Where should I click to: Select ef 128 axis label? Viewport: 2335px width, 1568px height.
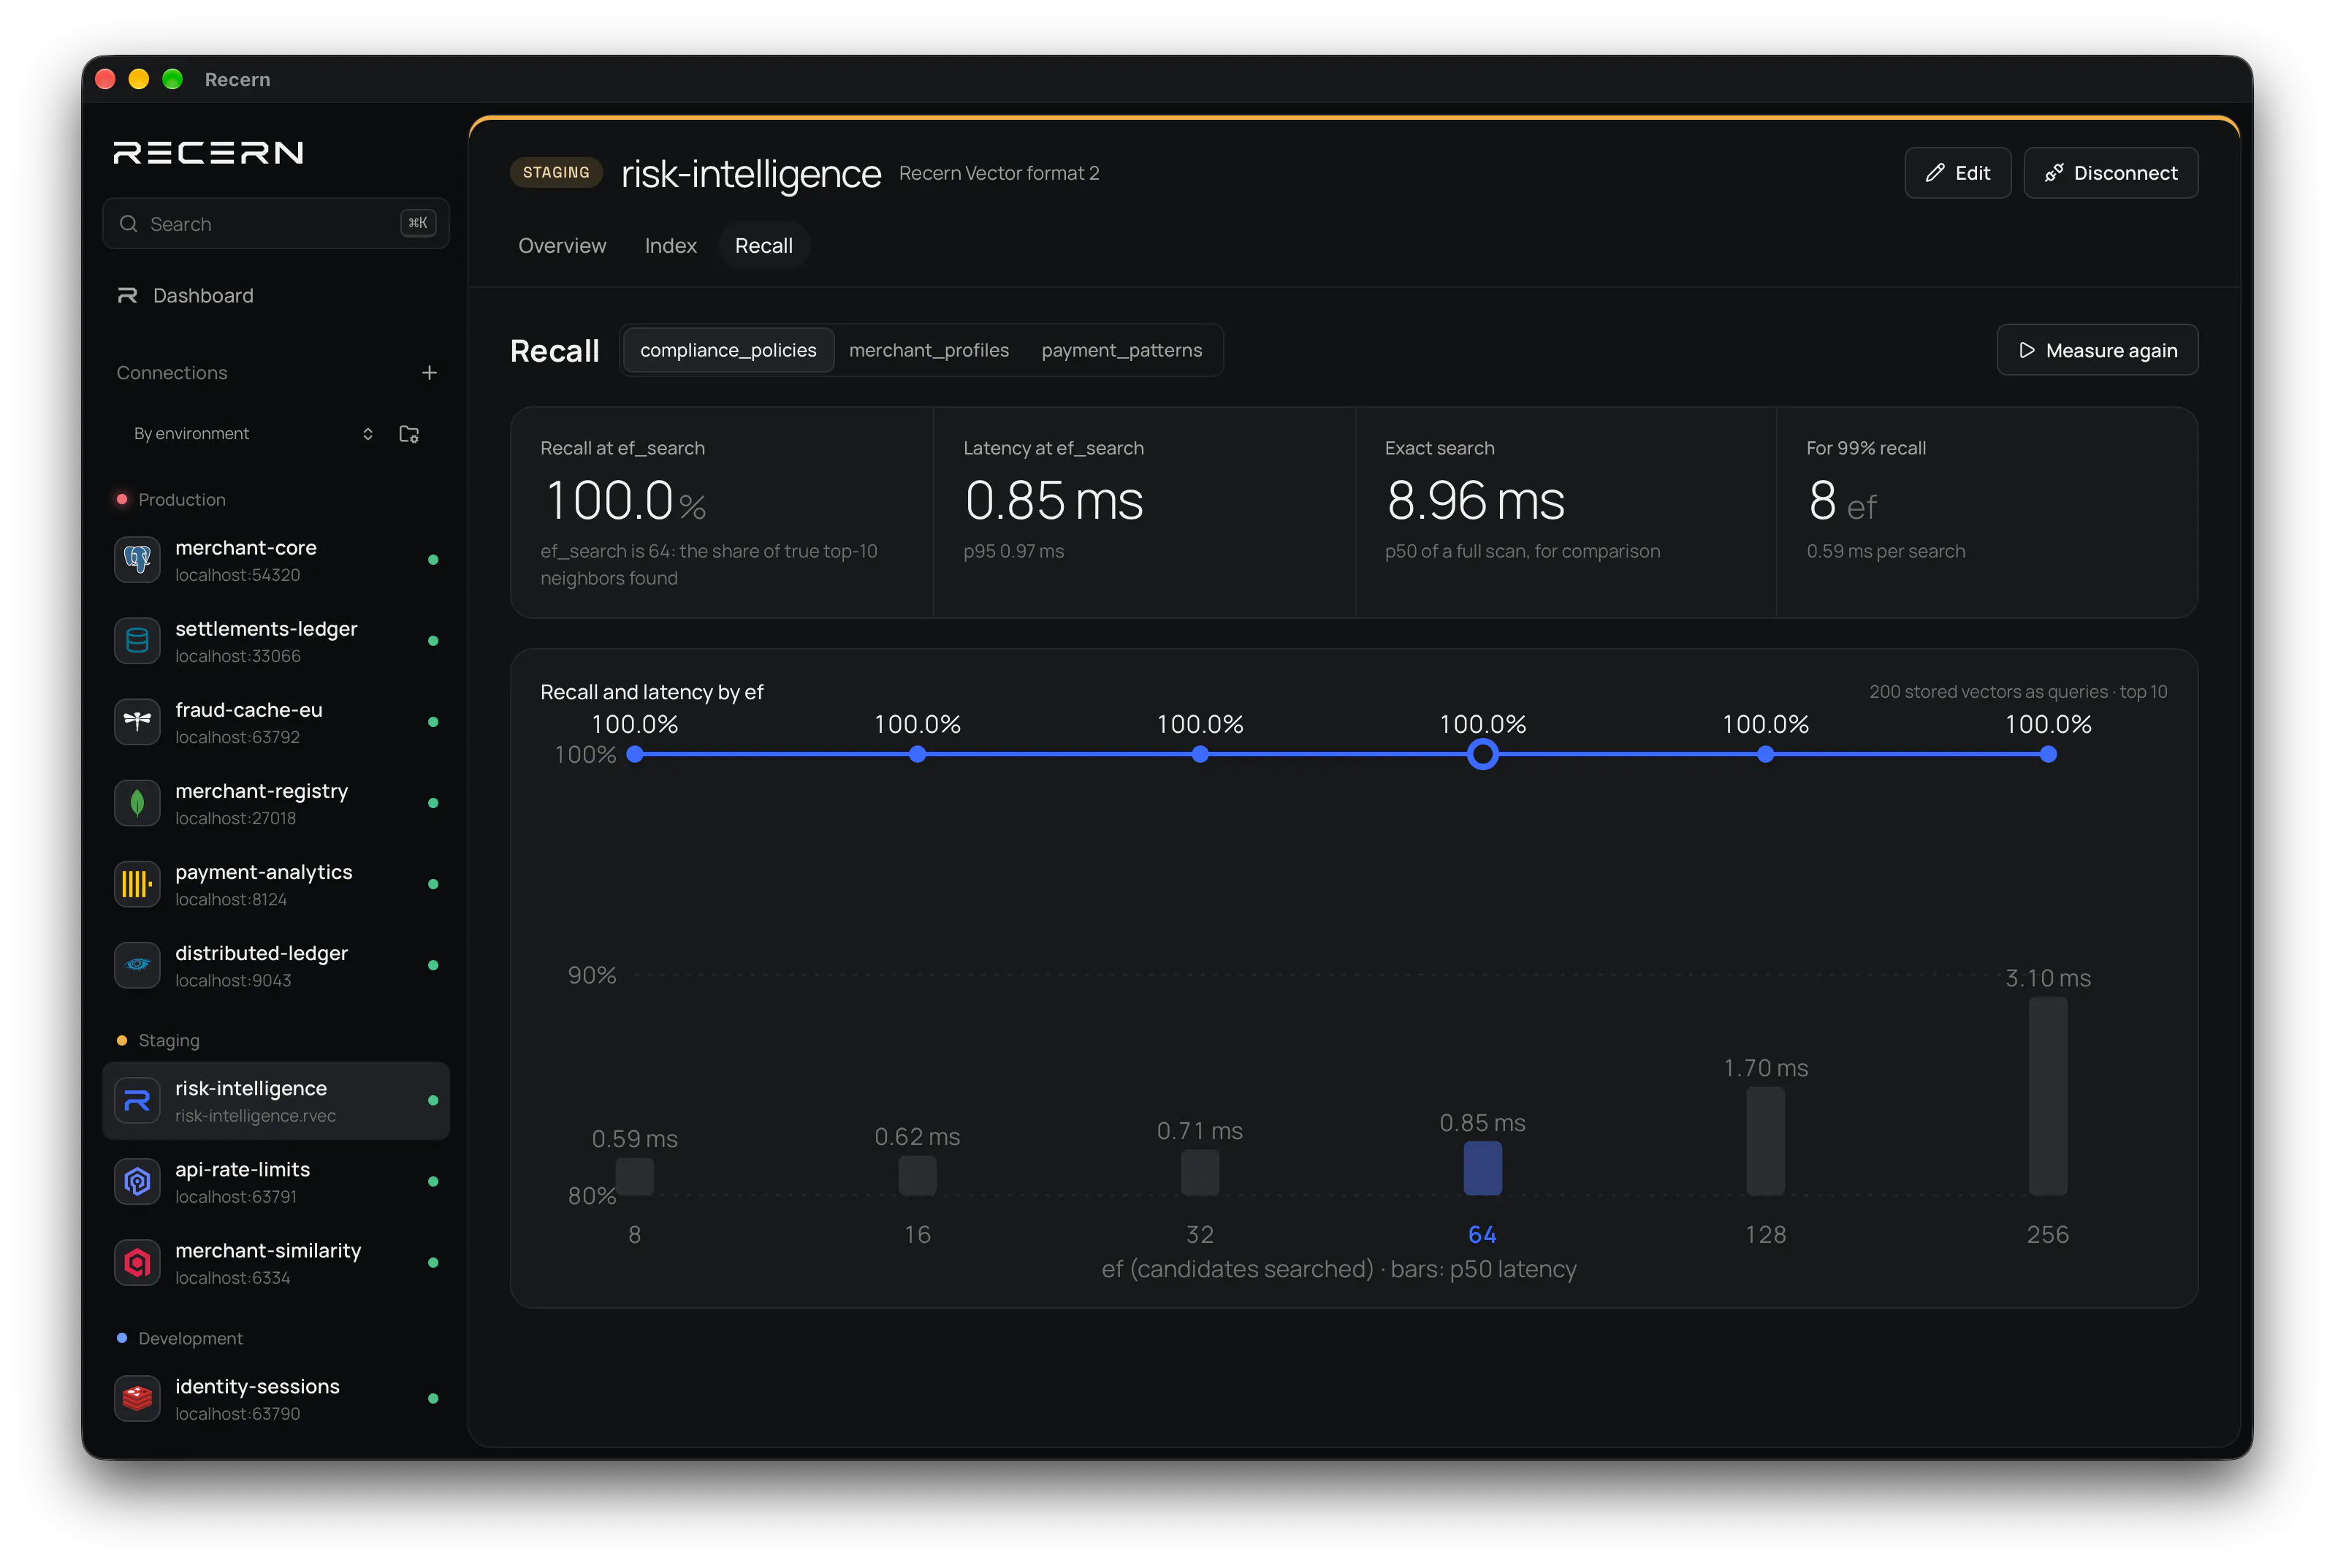[1765, 1235]
